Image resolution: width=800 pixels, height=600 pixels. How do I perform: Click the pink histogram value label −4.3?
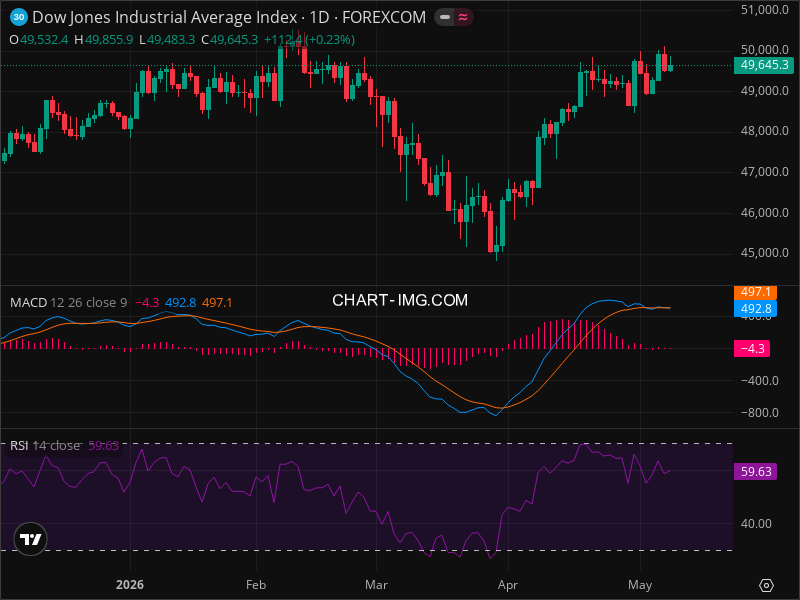click(x=752, y=348)
